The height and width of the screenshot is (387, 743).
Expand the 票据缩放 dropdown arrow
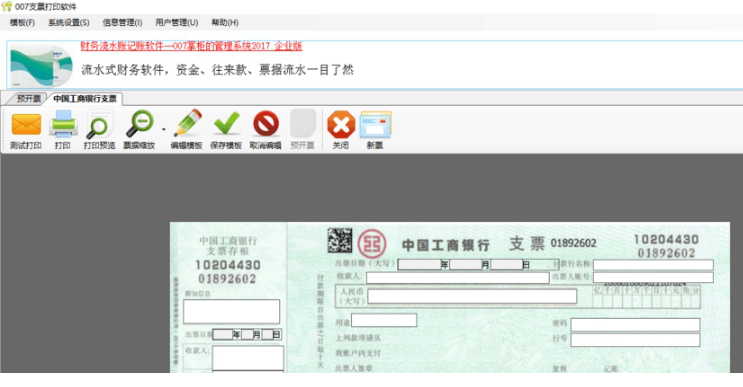[163, 129]
